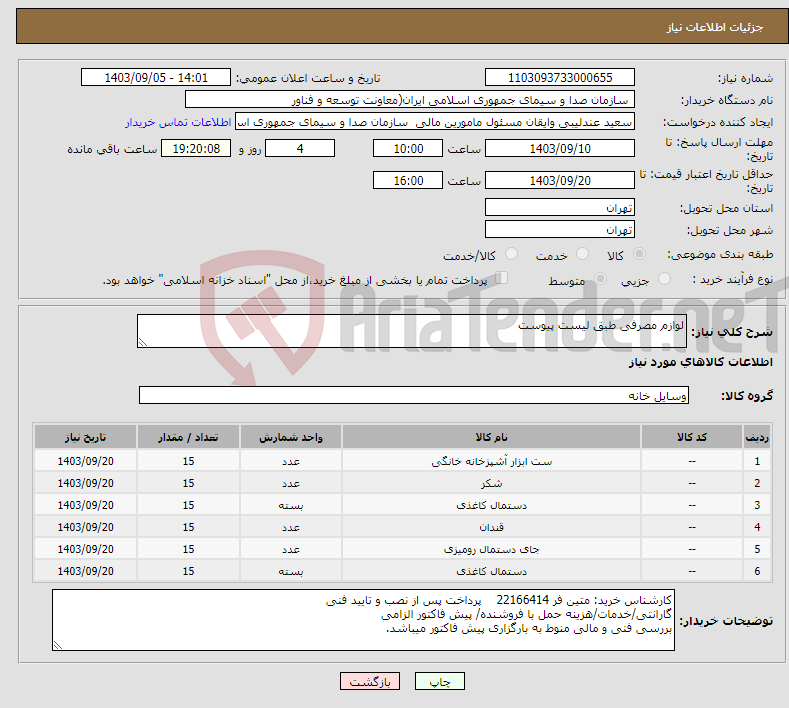Click the price validity time 16:00 field
The width and height of the screenshot is (789, 708).
pyautogui.click(x=408, y=180)
